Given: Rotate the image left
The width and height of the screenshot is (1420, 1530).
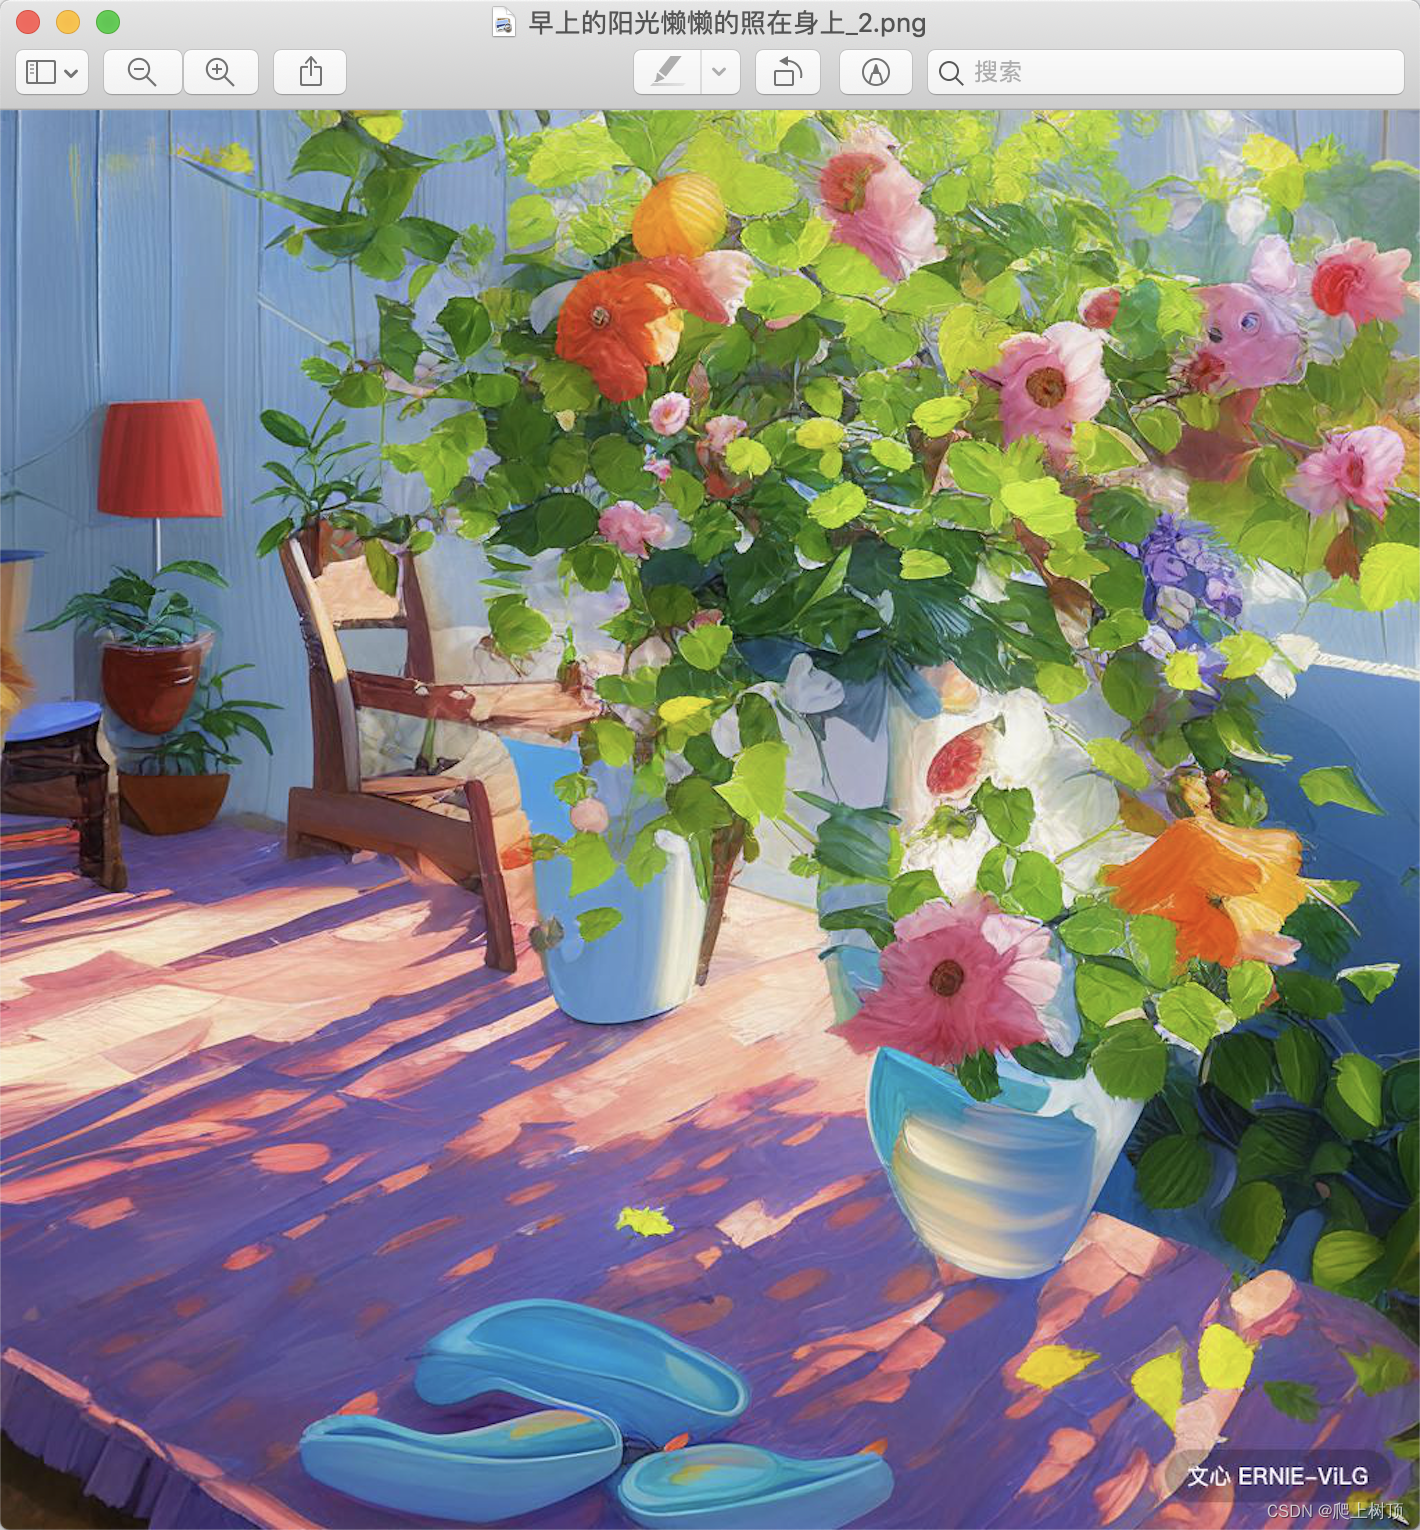Looking at the screenshot, I should (x=788, y=72).
